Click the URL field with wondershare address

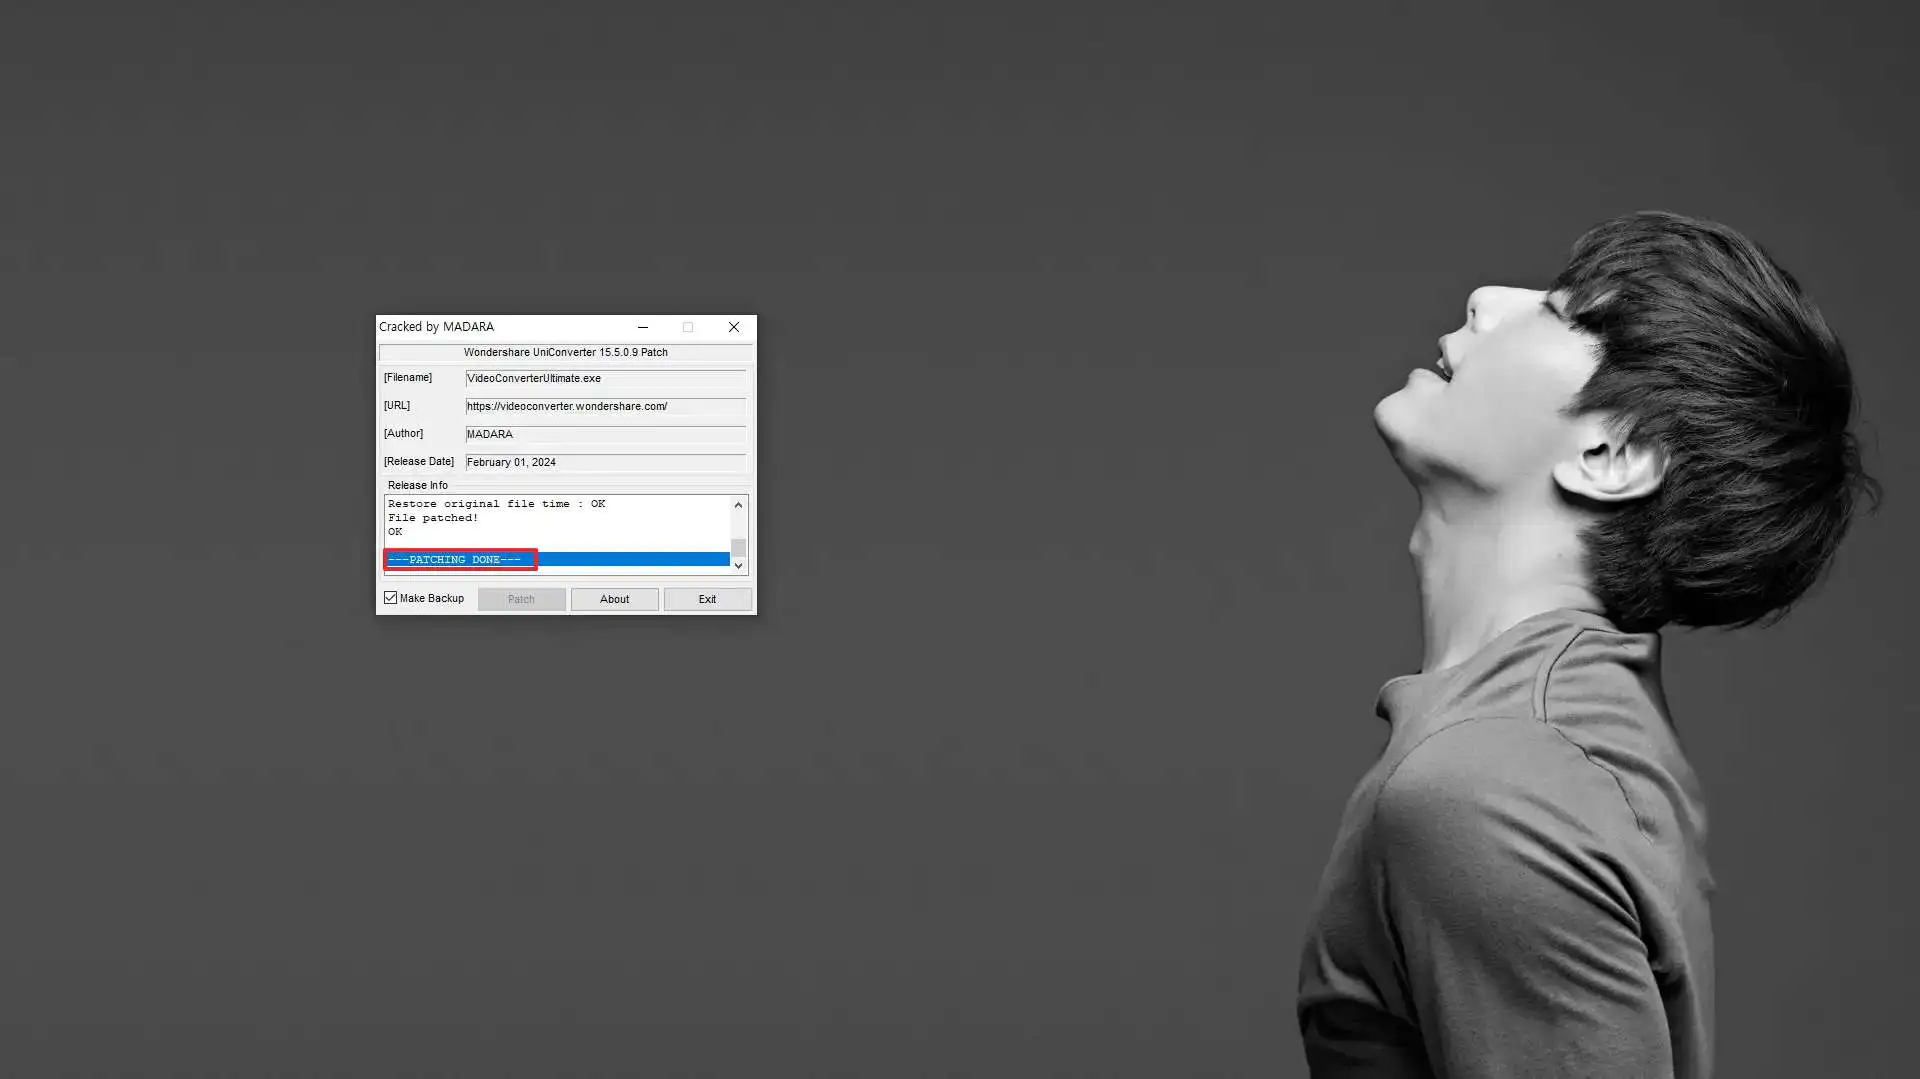pos(605,406)
